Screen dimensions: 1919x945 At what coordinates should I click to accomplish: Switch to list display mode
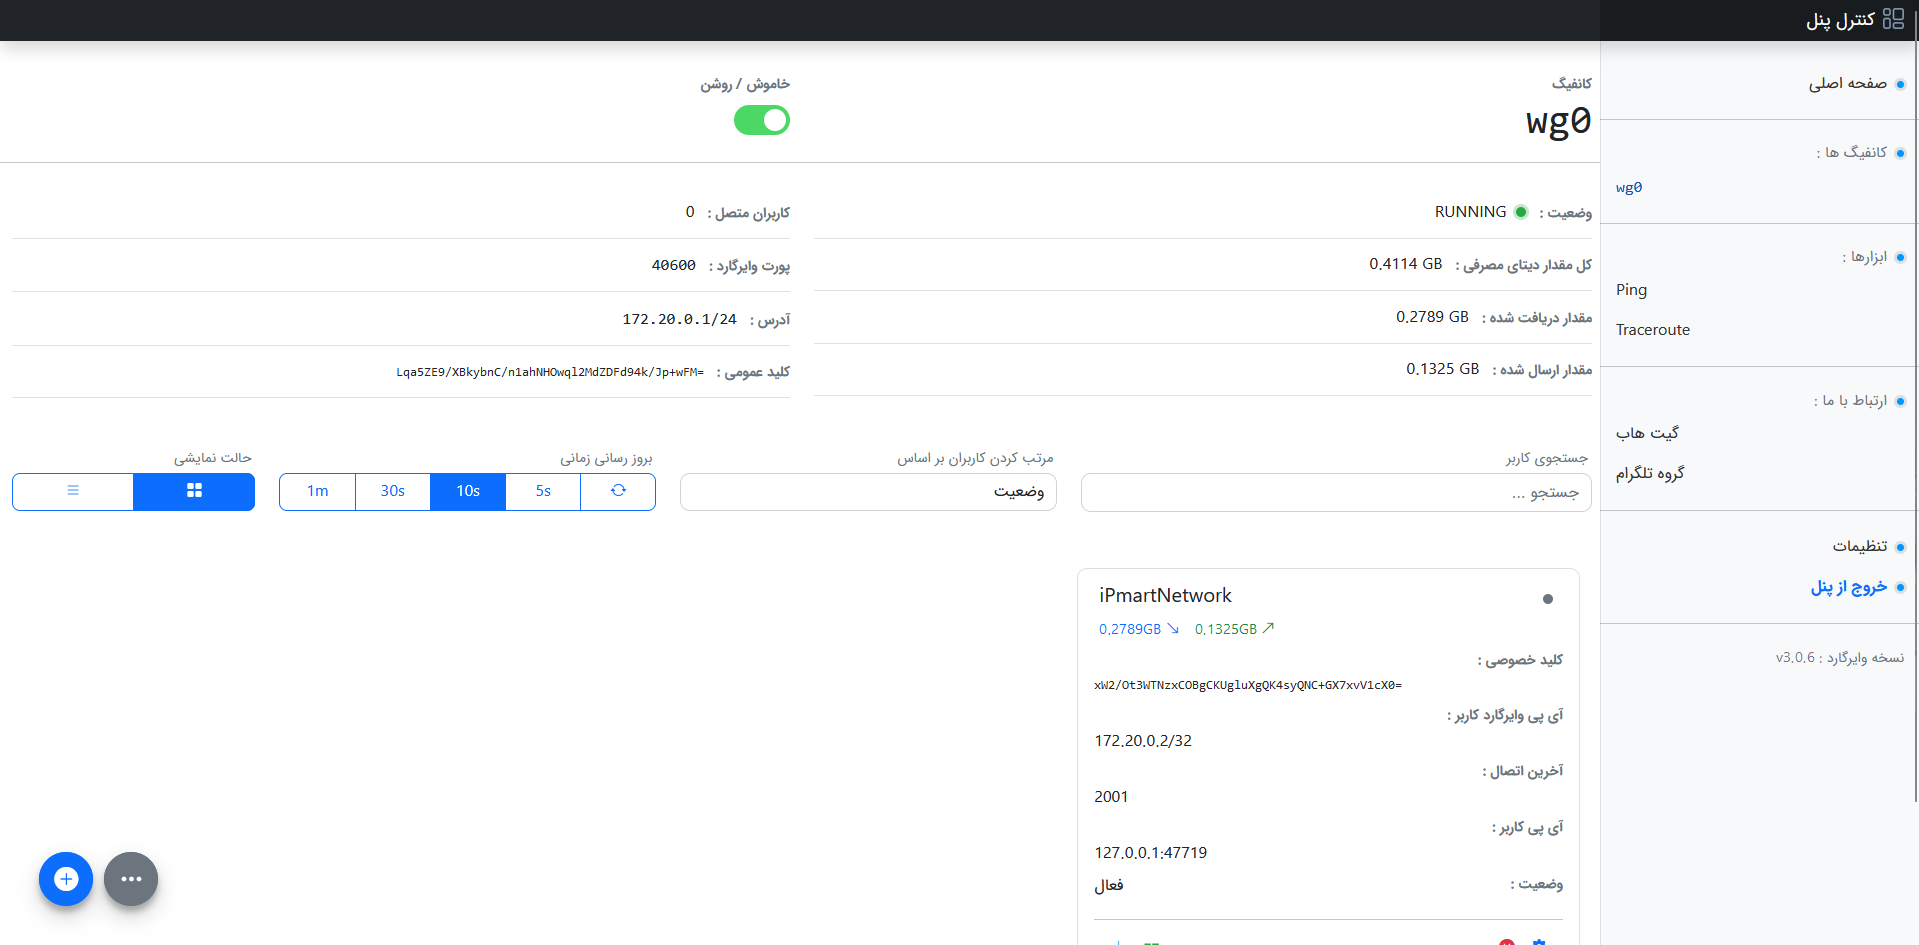pyautogui.click(x=73, y=491)
